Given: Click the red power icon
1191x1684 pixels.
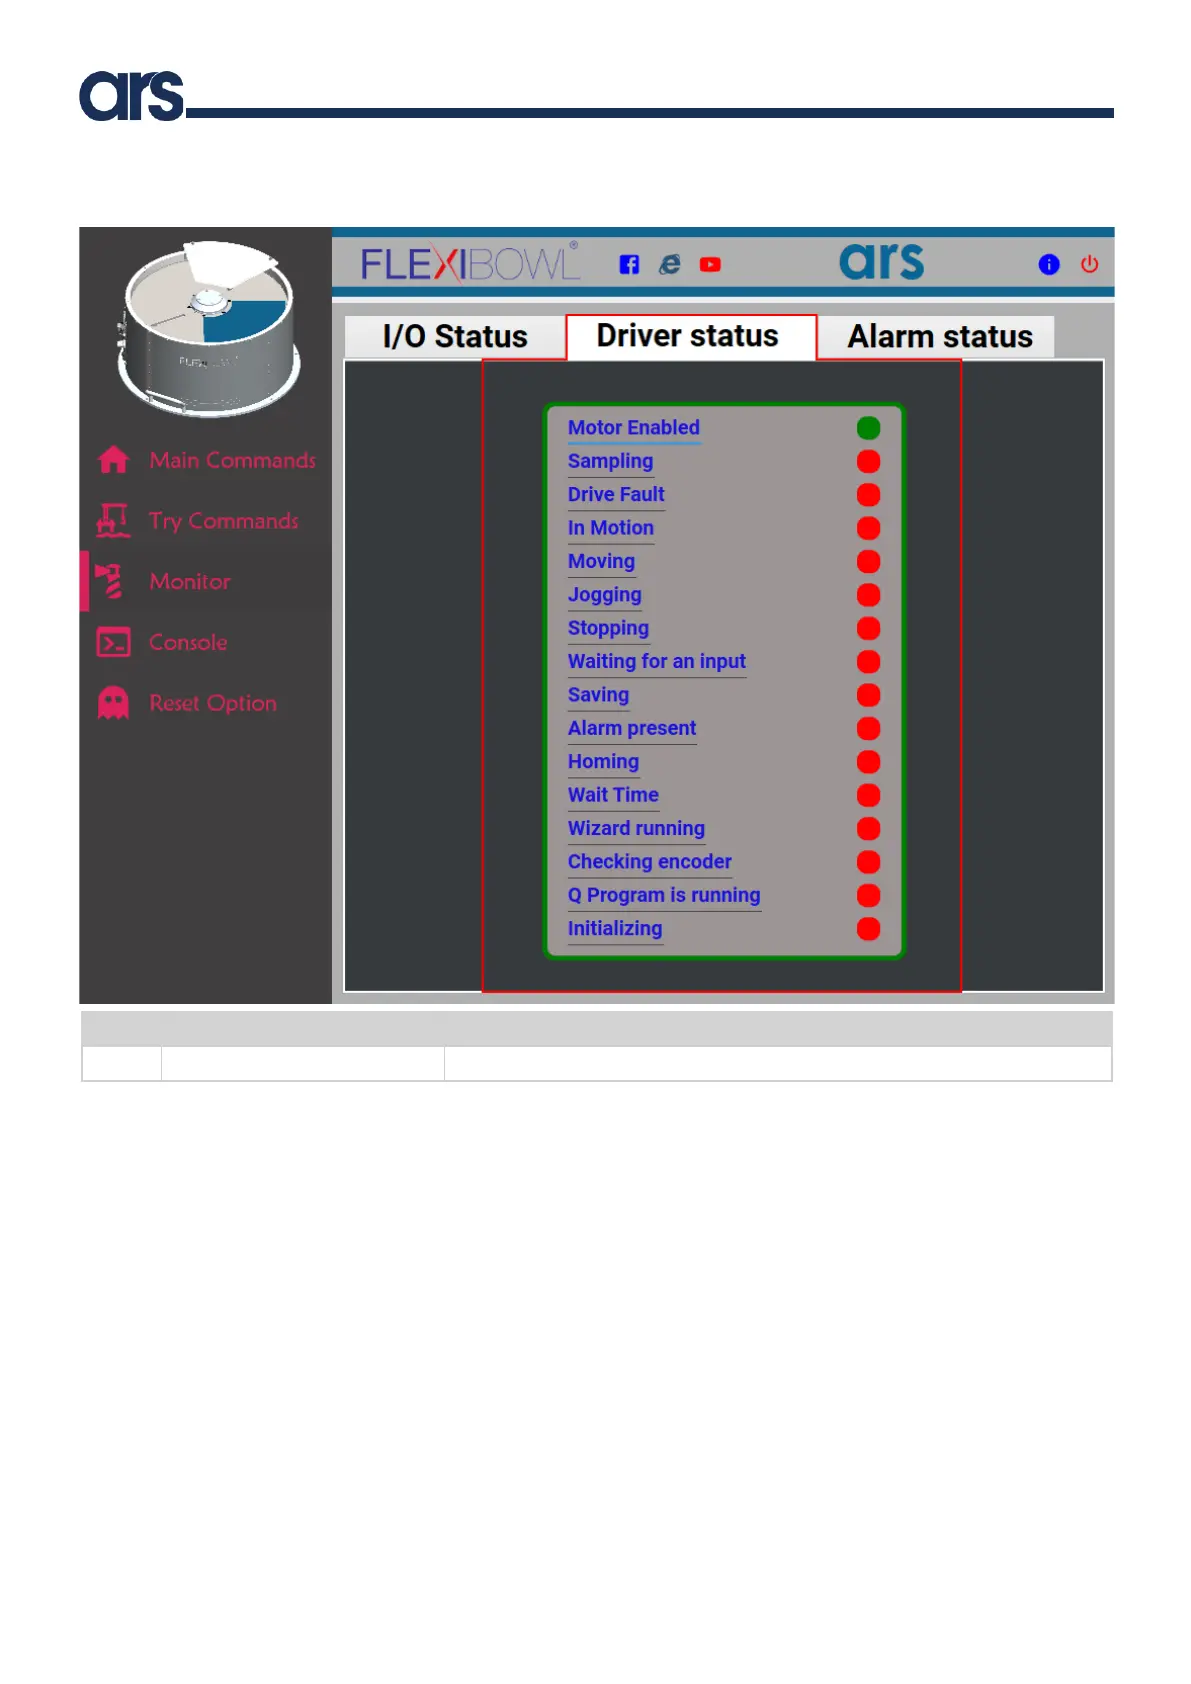Looking at the screenshot, I should point(1089,264).
